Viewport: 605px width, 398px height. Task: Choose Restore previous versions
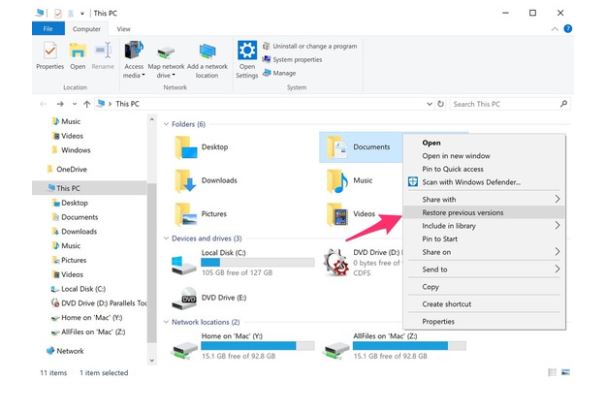point(484,212)
